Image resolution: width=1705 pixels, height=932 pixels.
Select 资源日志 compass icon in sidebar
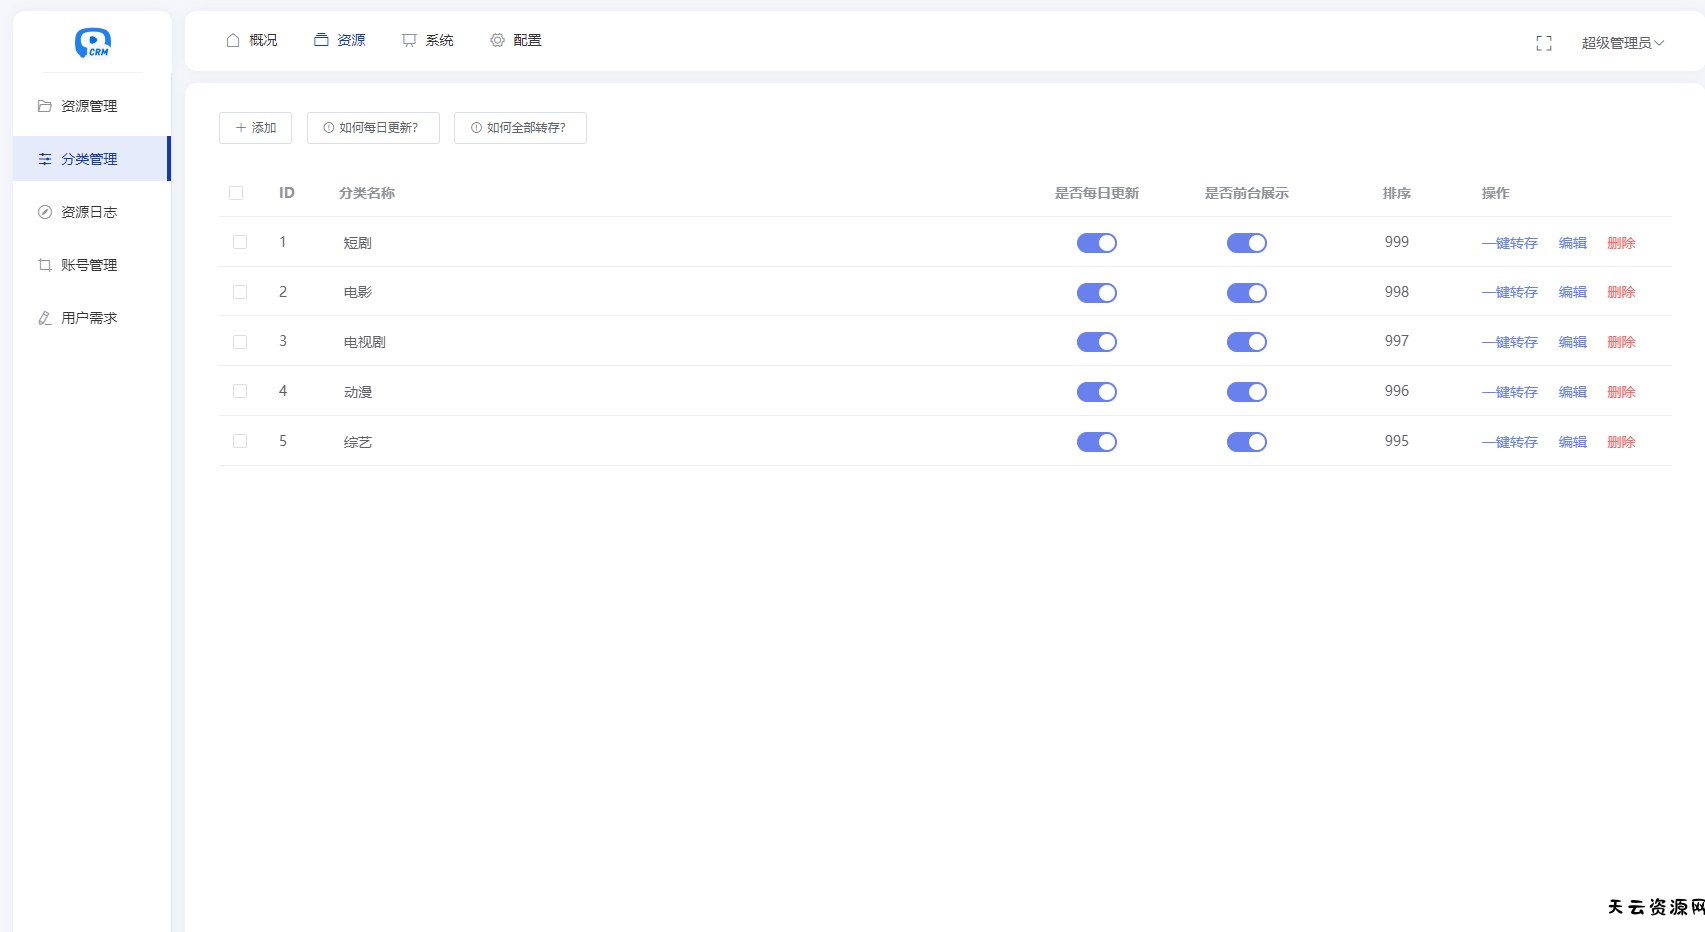[x=45, y=212]
